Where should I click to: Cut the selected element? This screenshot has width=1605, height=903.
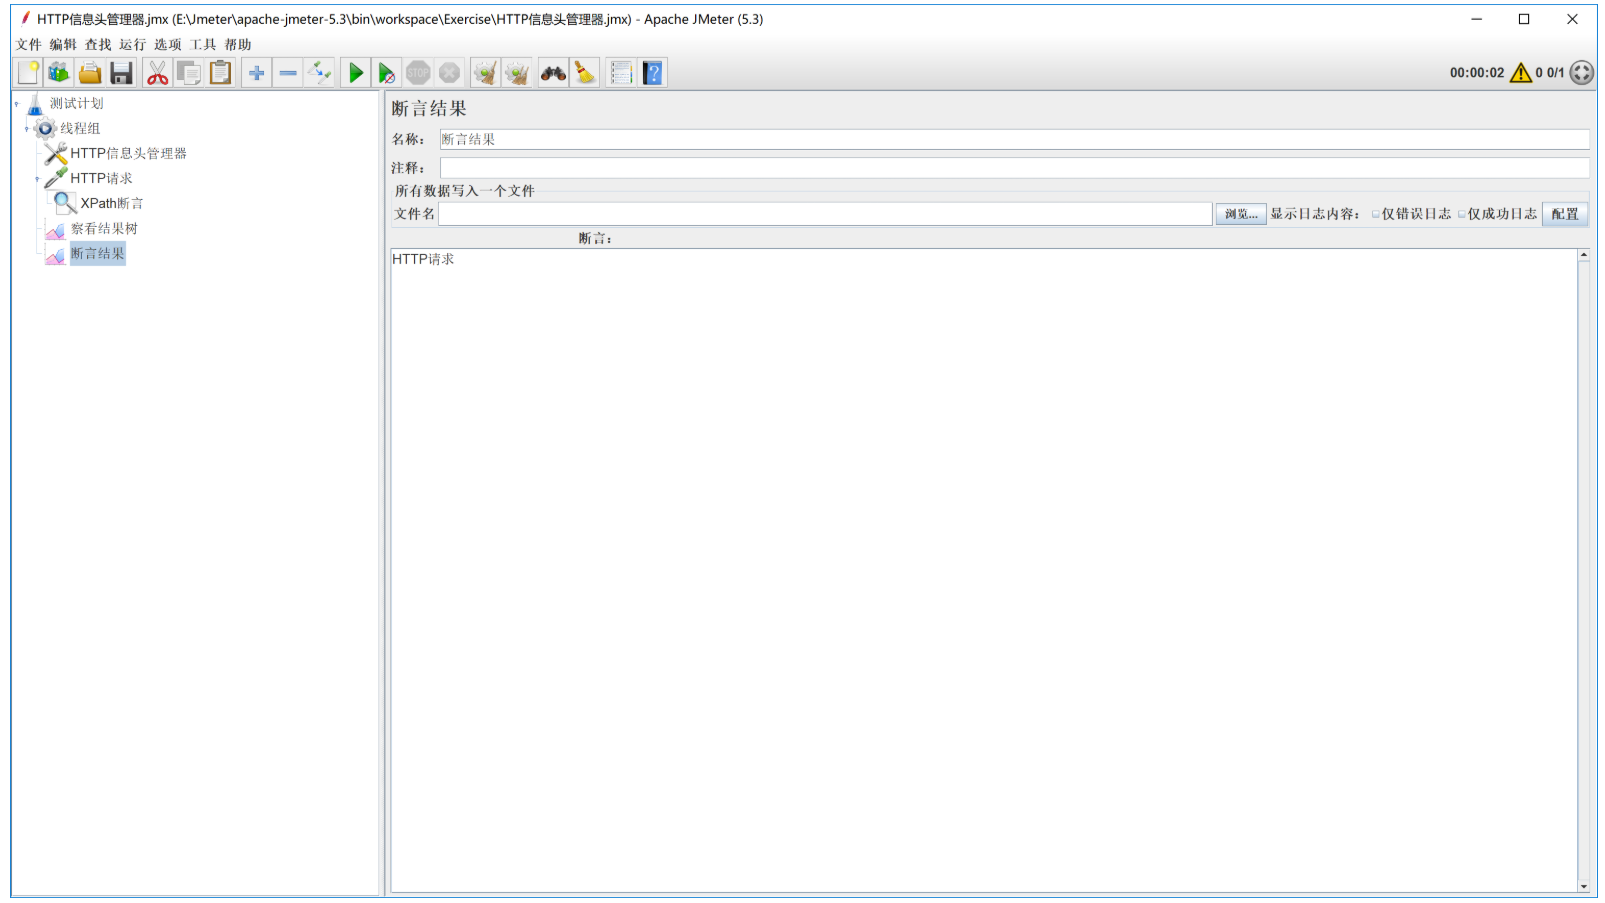[156, 71]
